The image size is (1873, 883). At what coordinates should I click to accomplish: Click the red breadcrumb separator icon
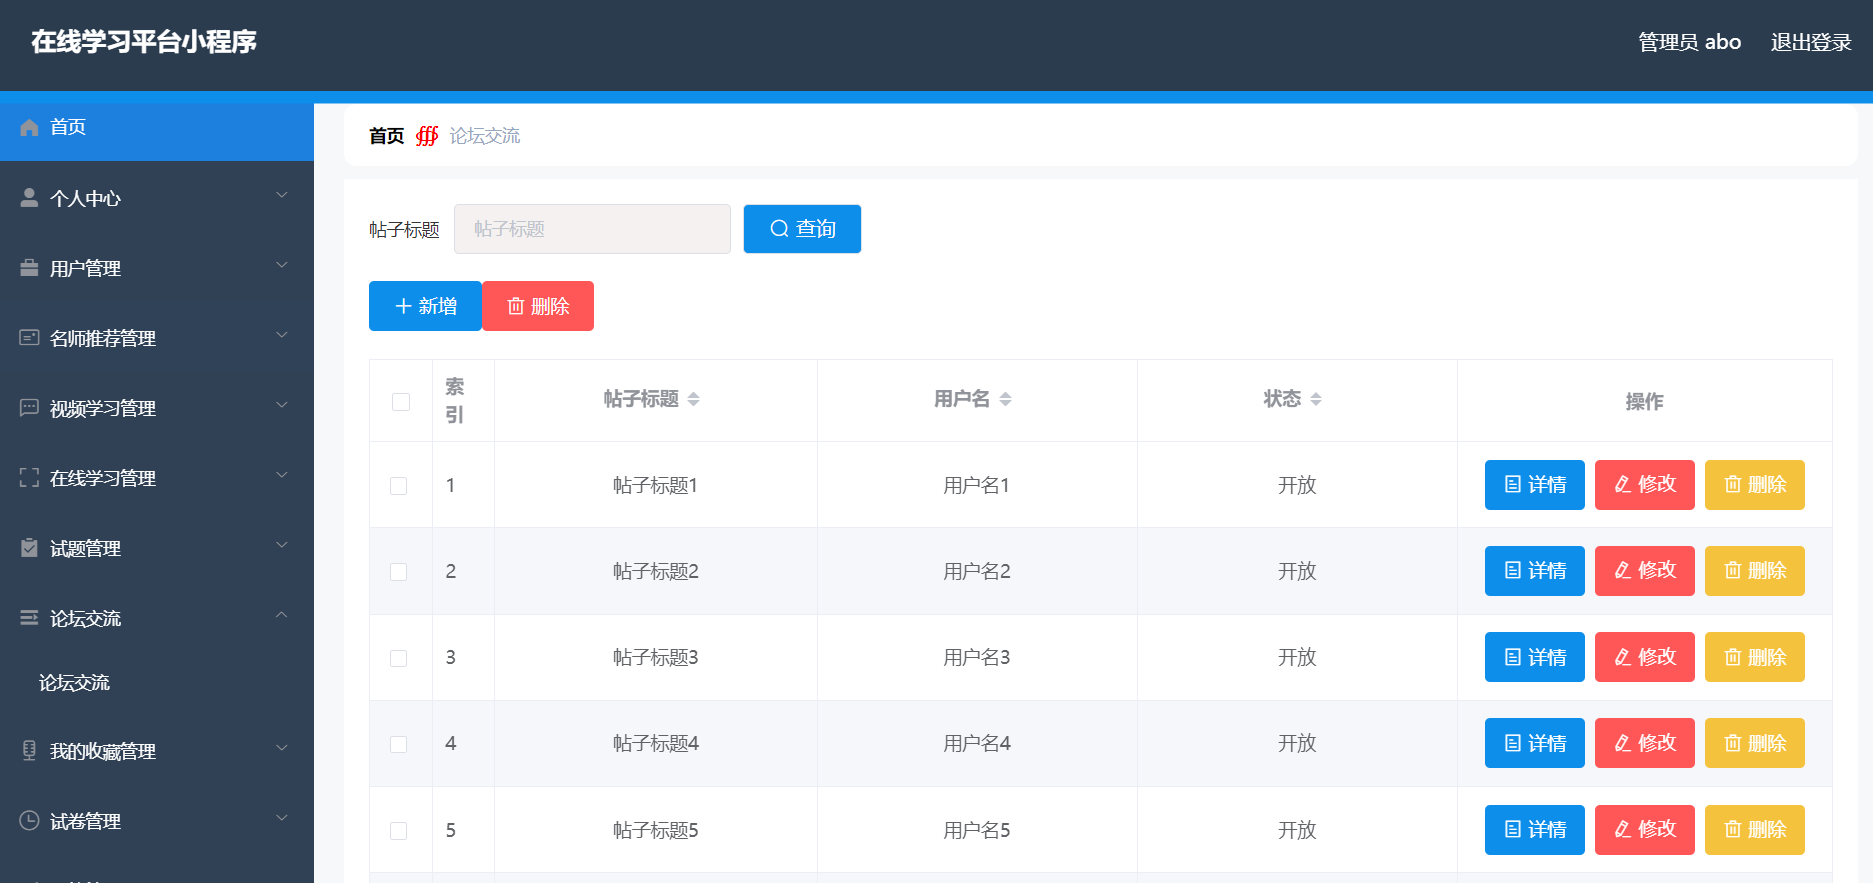click(x=427, y=136)
